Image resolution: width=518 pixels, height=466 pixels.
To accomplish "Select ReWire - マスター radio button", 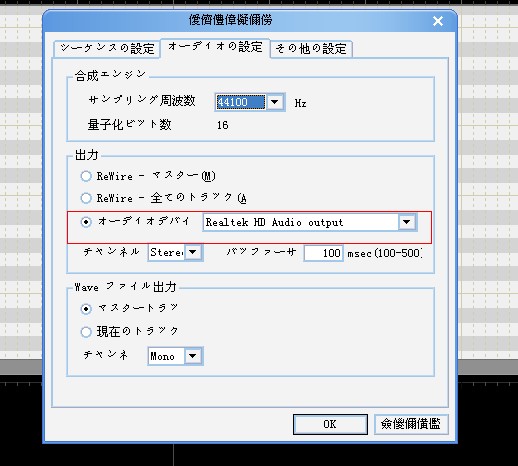I will (x=86, y=176).
